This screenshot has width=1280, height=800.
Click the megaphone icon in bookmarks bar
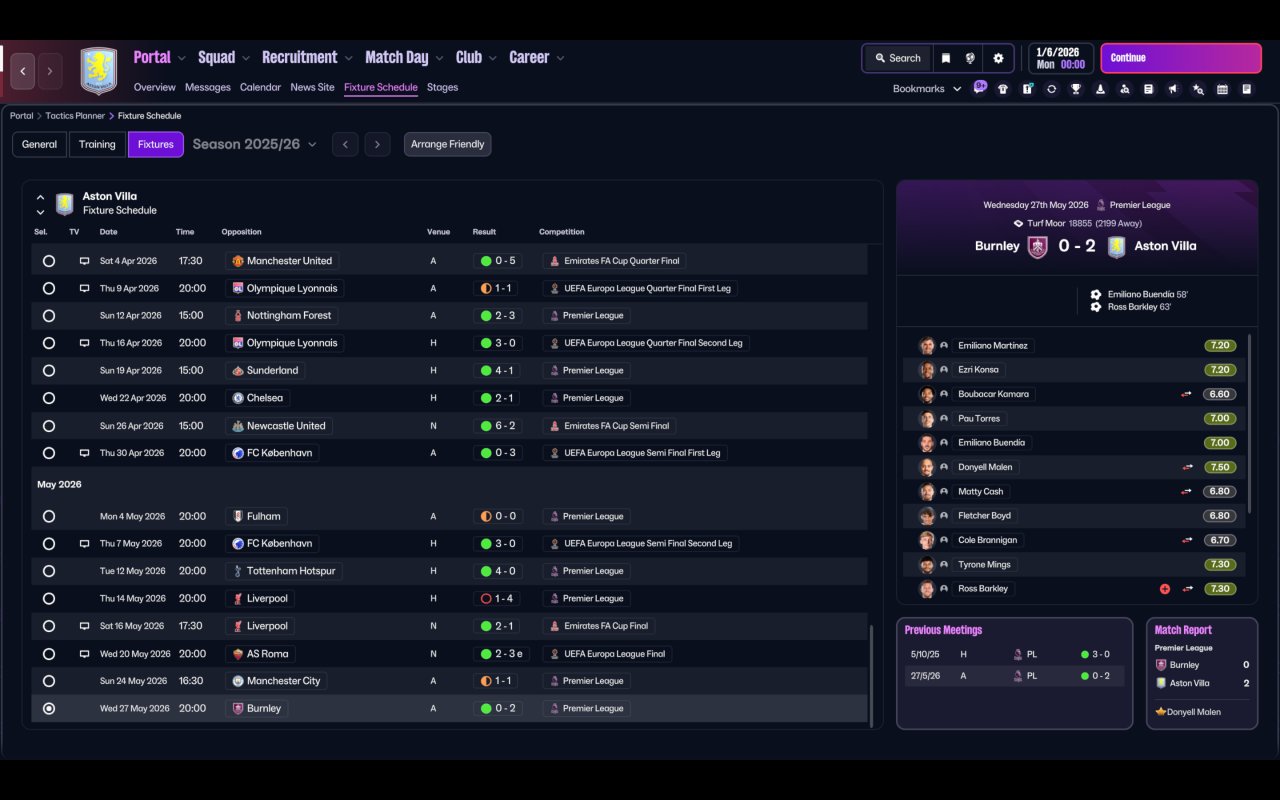click(1173, 89)
